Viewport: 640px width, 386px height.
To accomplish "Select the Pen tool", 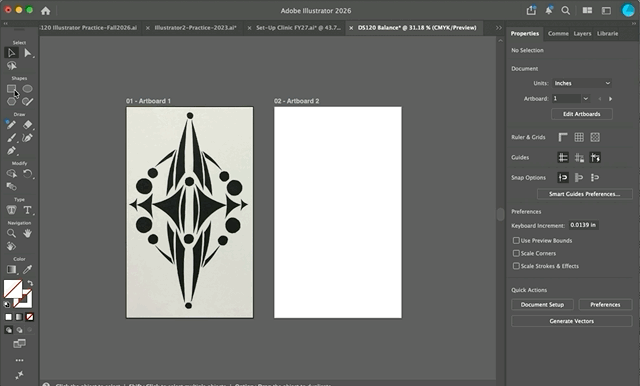I will [11, 151].
